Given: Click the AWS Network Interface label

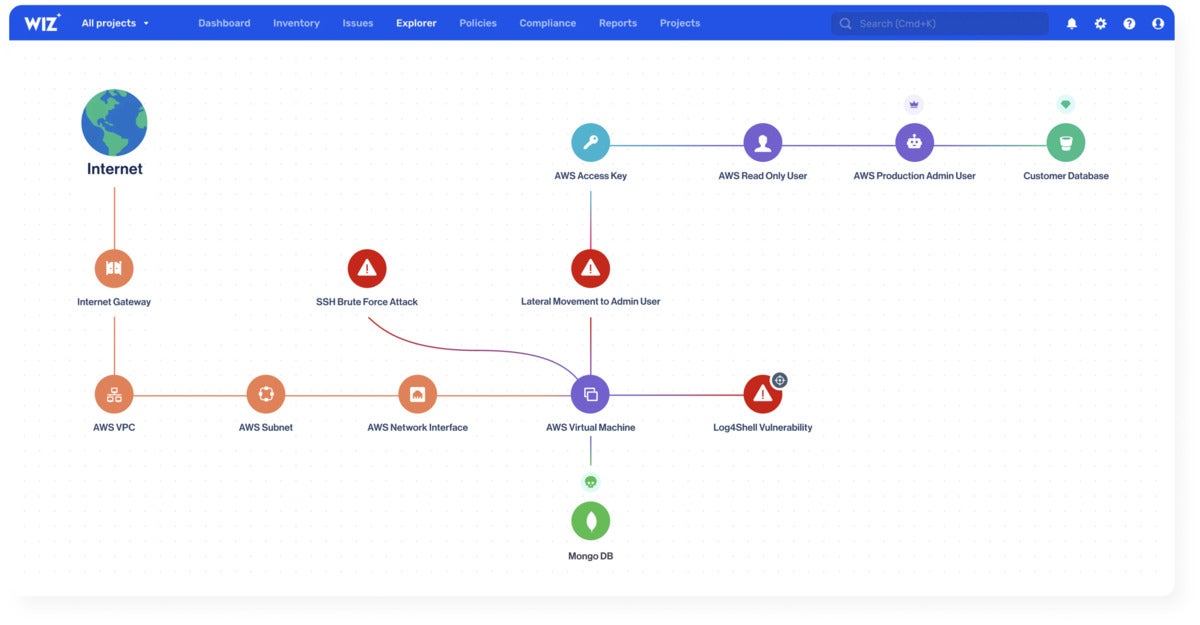Looking at the screenshot, I should (417, 428).
